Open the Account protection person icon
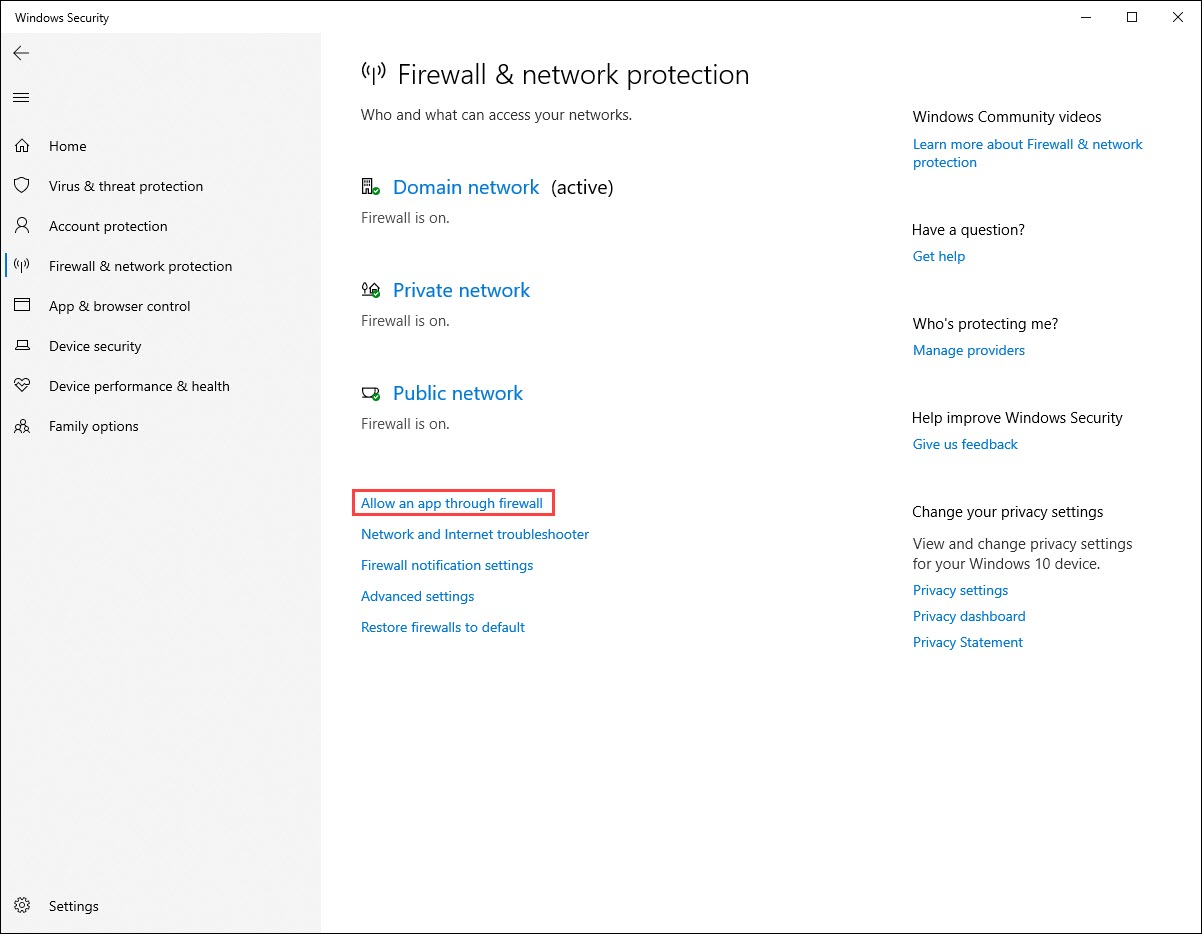This screenshot has width=1202, height=934. [22, 226]
